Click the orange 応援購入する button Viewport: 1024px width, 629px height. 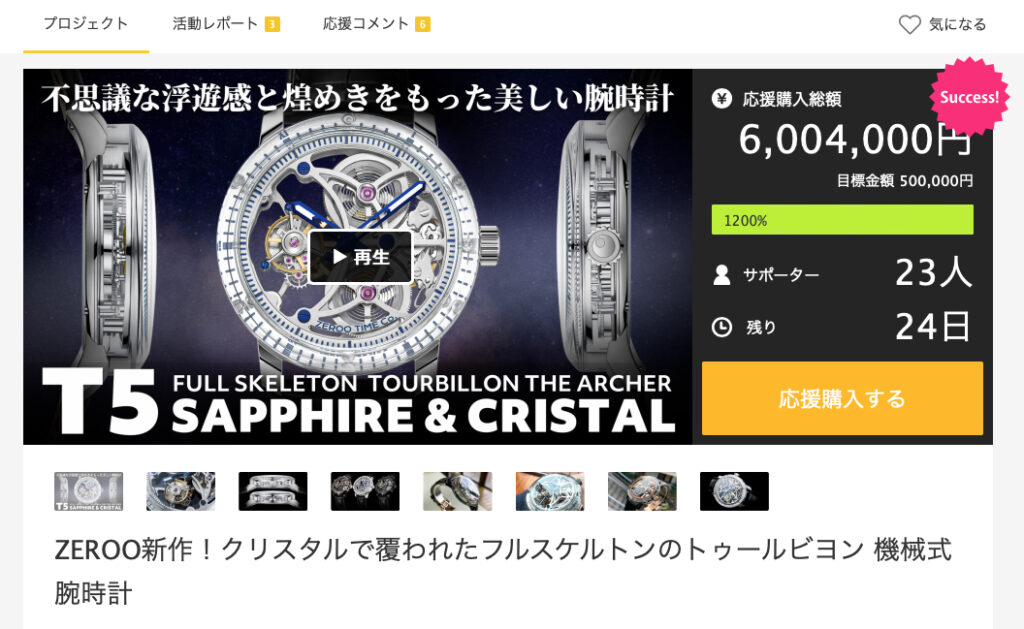842,398
